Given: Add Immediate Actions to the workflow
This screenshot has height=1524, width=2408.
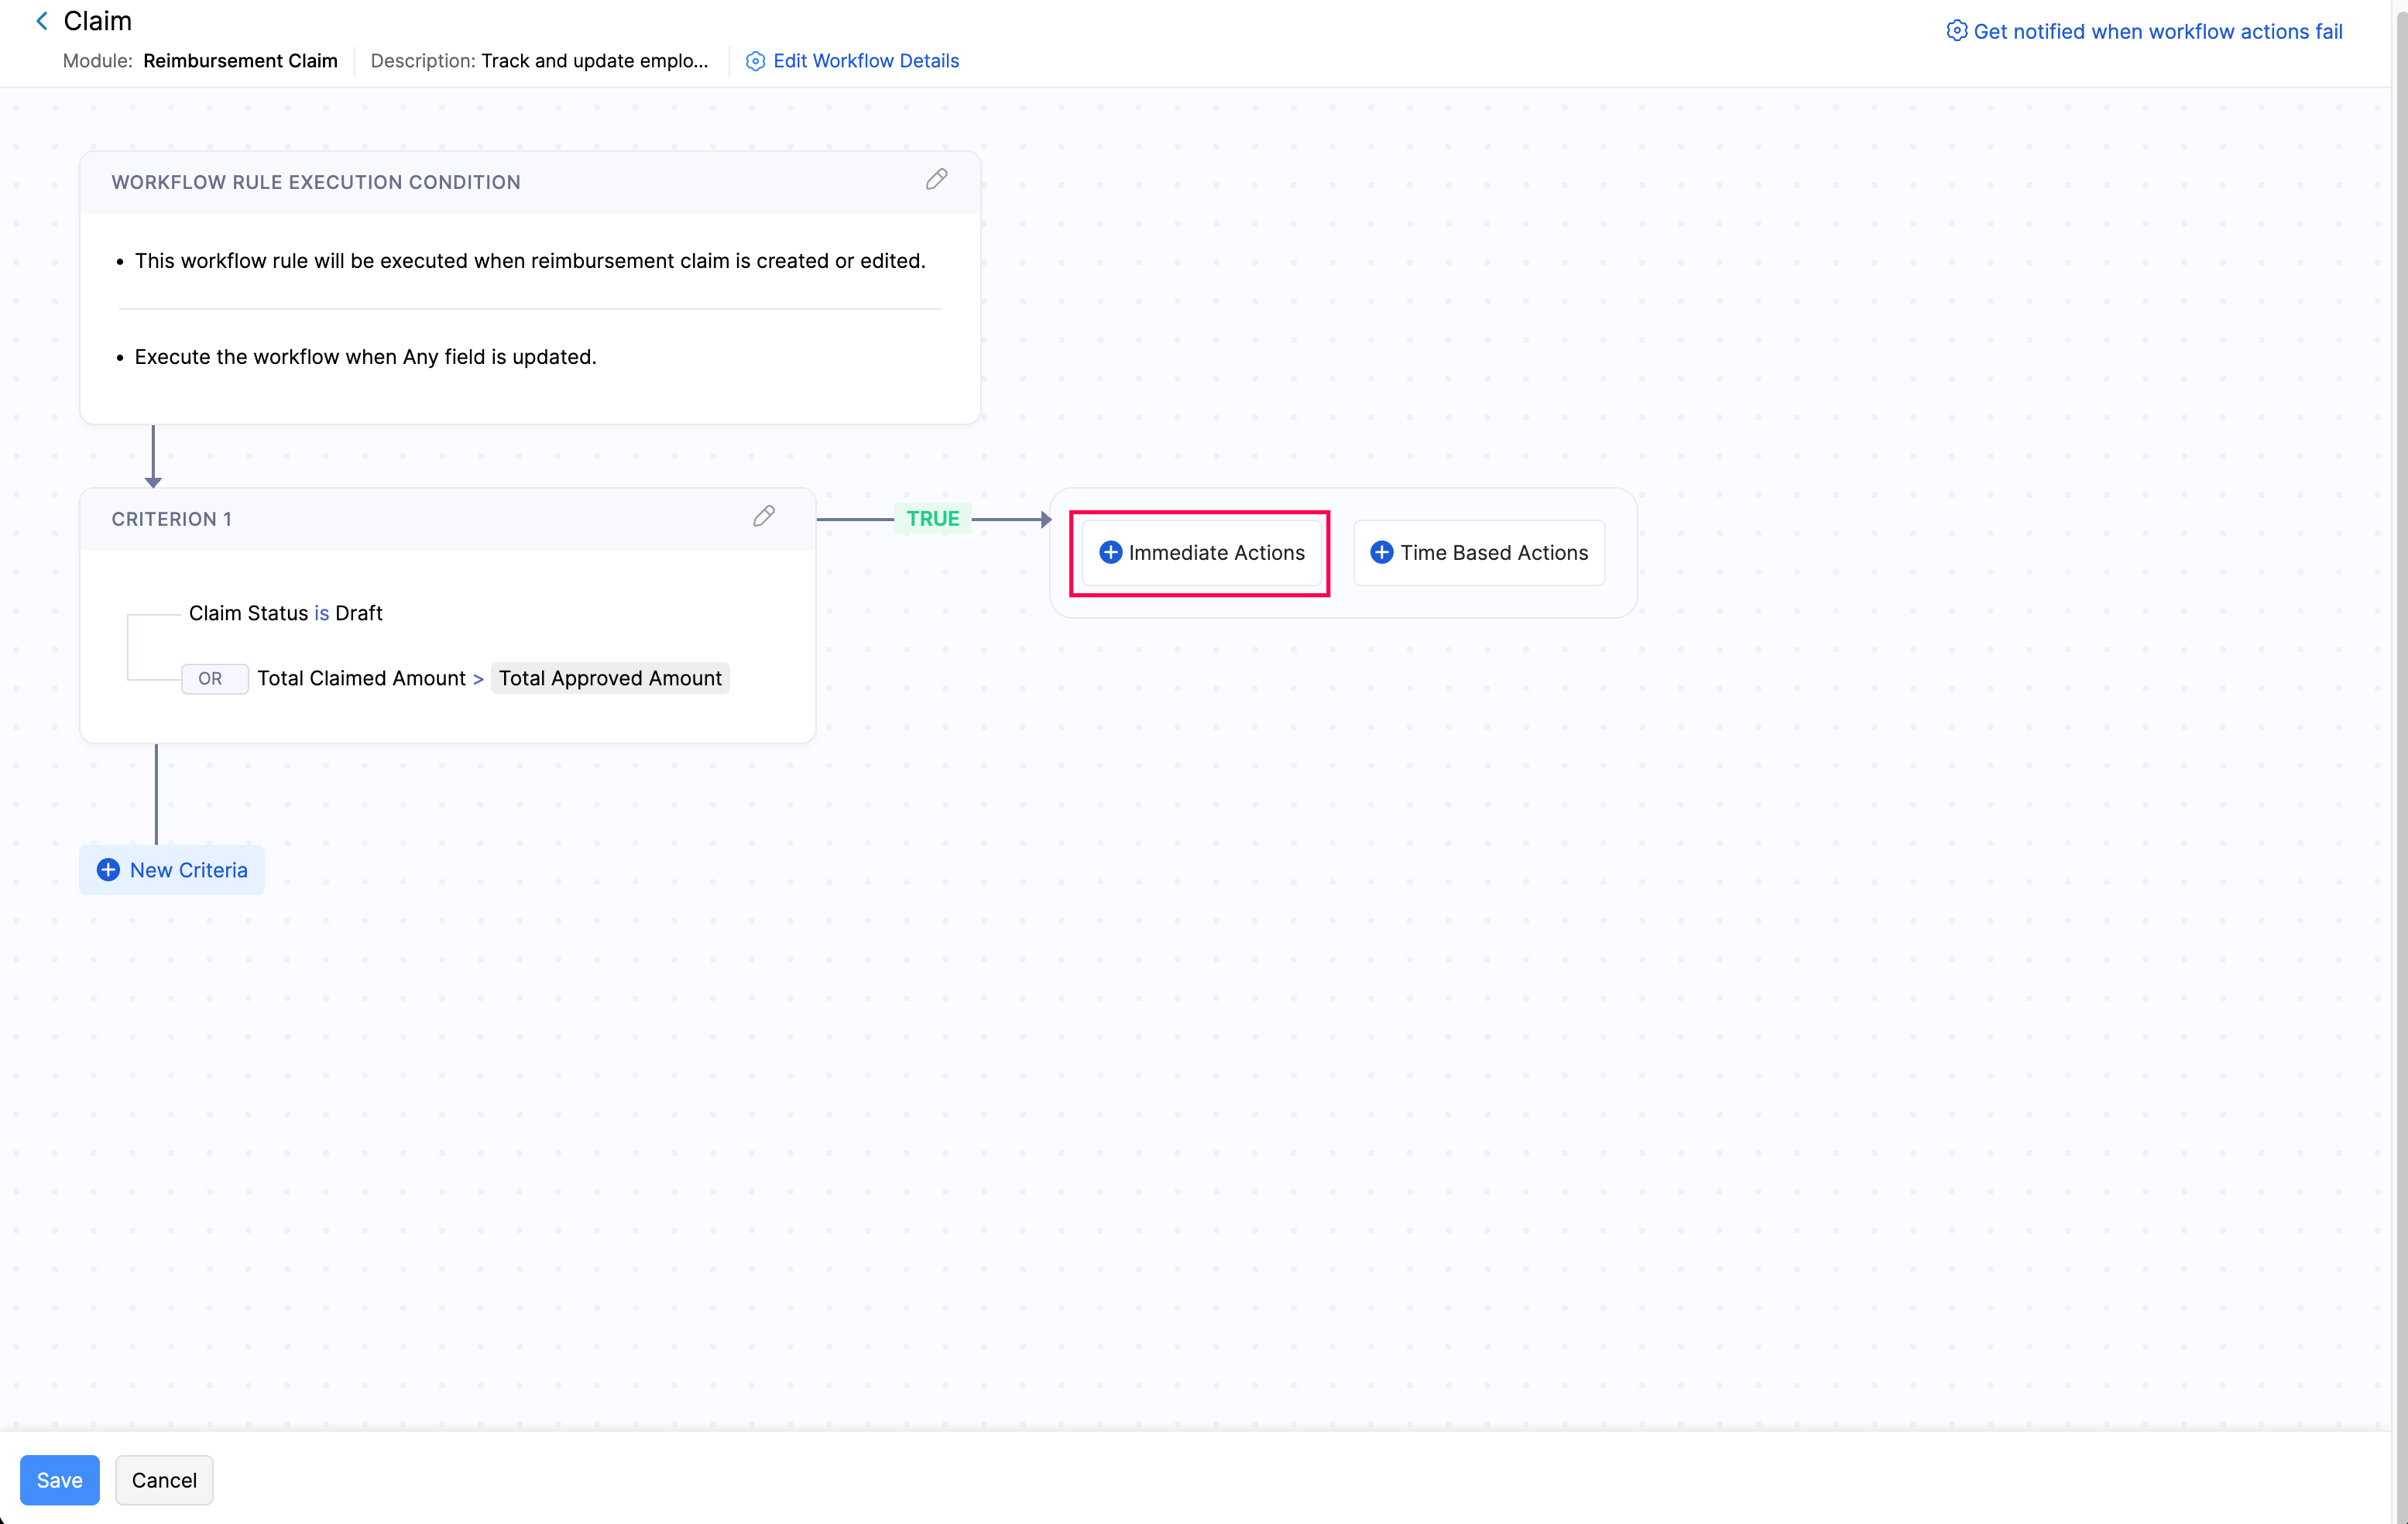Looking at the screenshot, I should (1201, 553).
